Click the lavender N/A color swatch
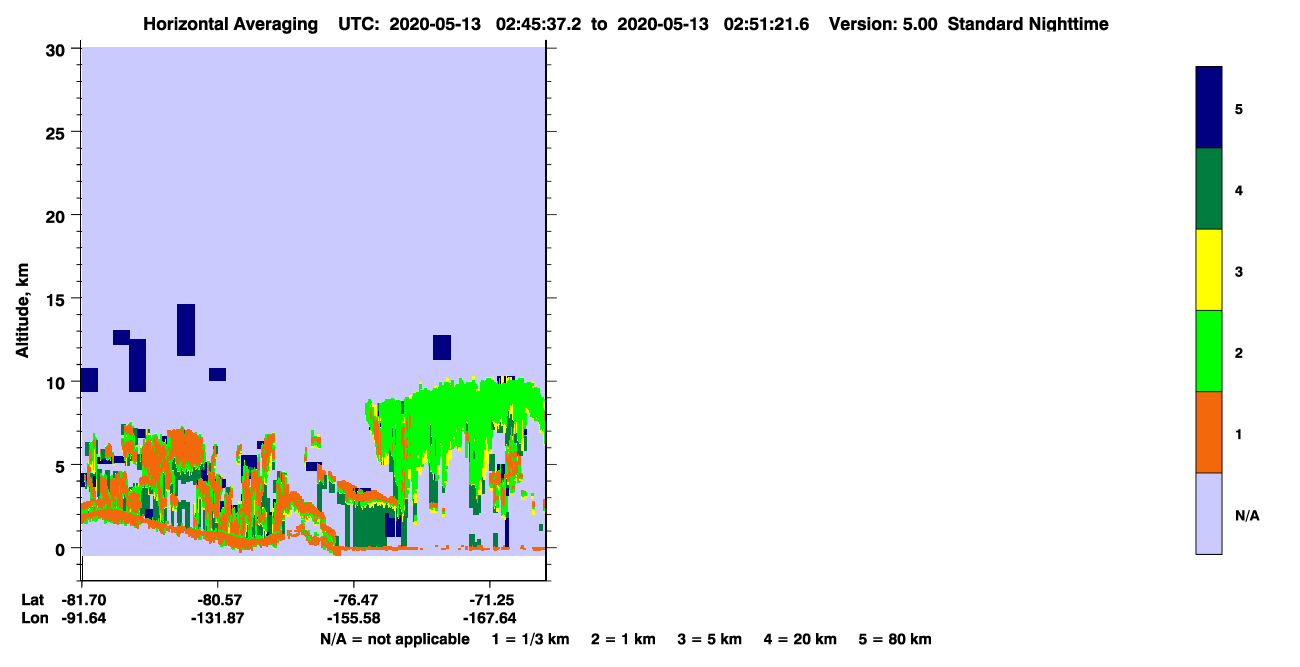 tap(1209, 513)
